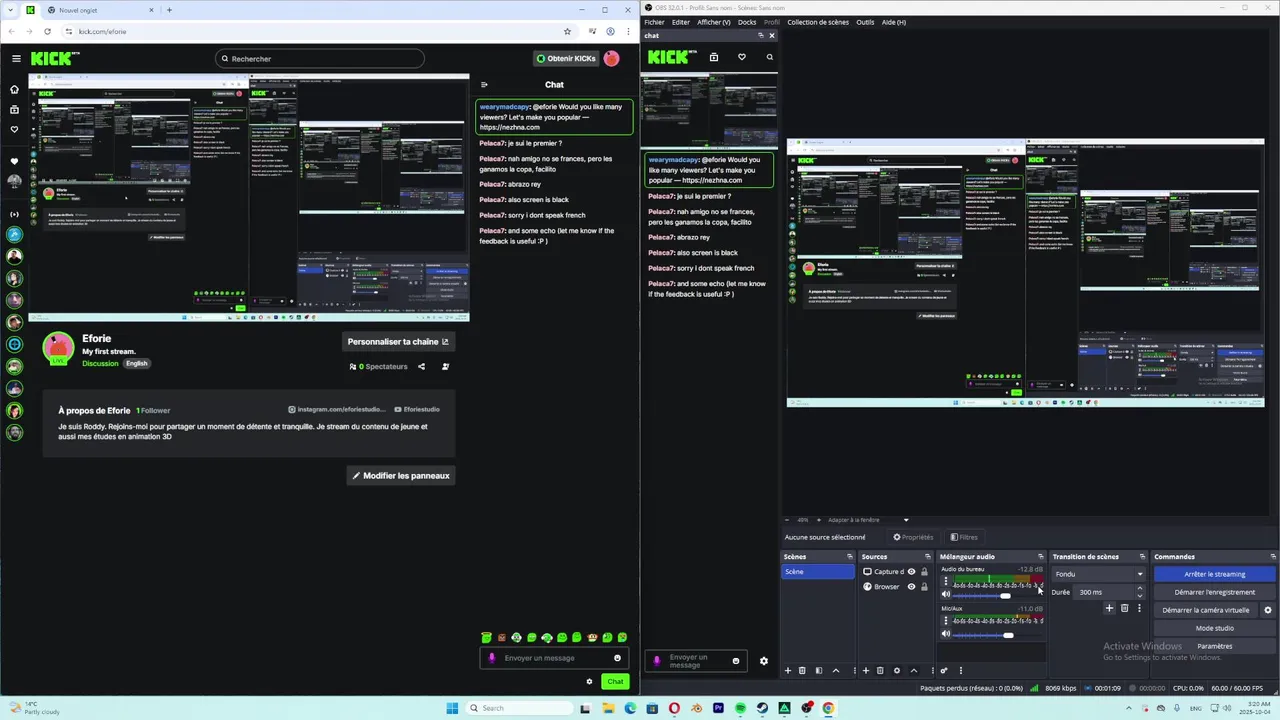Click the search icon in the OBS chat dock
This screenshot has width=1280, height=720.
click(769, 57)
